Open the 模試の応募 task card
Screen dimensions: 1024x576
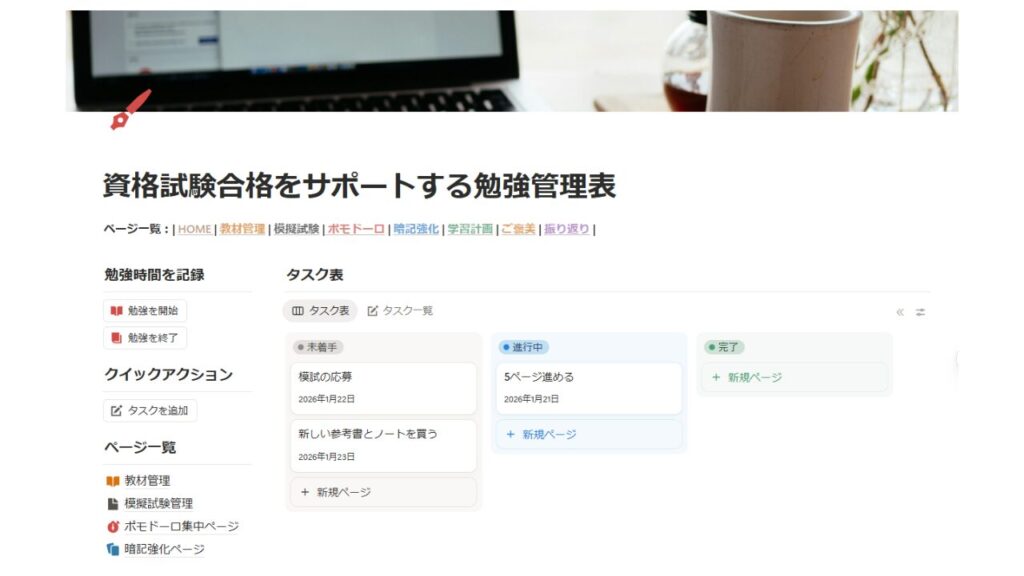pos(382,387)
